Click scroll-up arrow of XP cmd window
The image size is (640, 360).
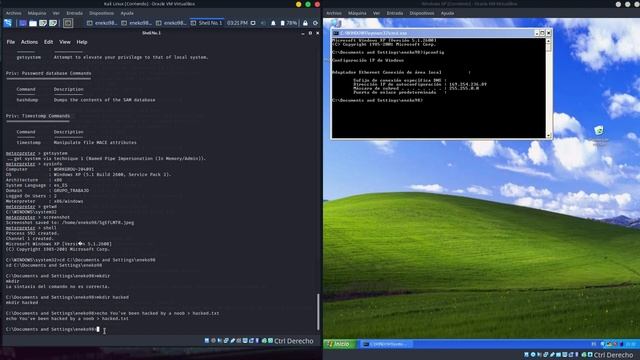[x=548, y=41]
